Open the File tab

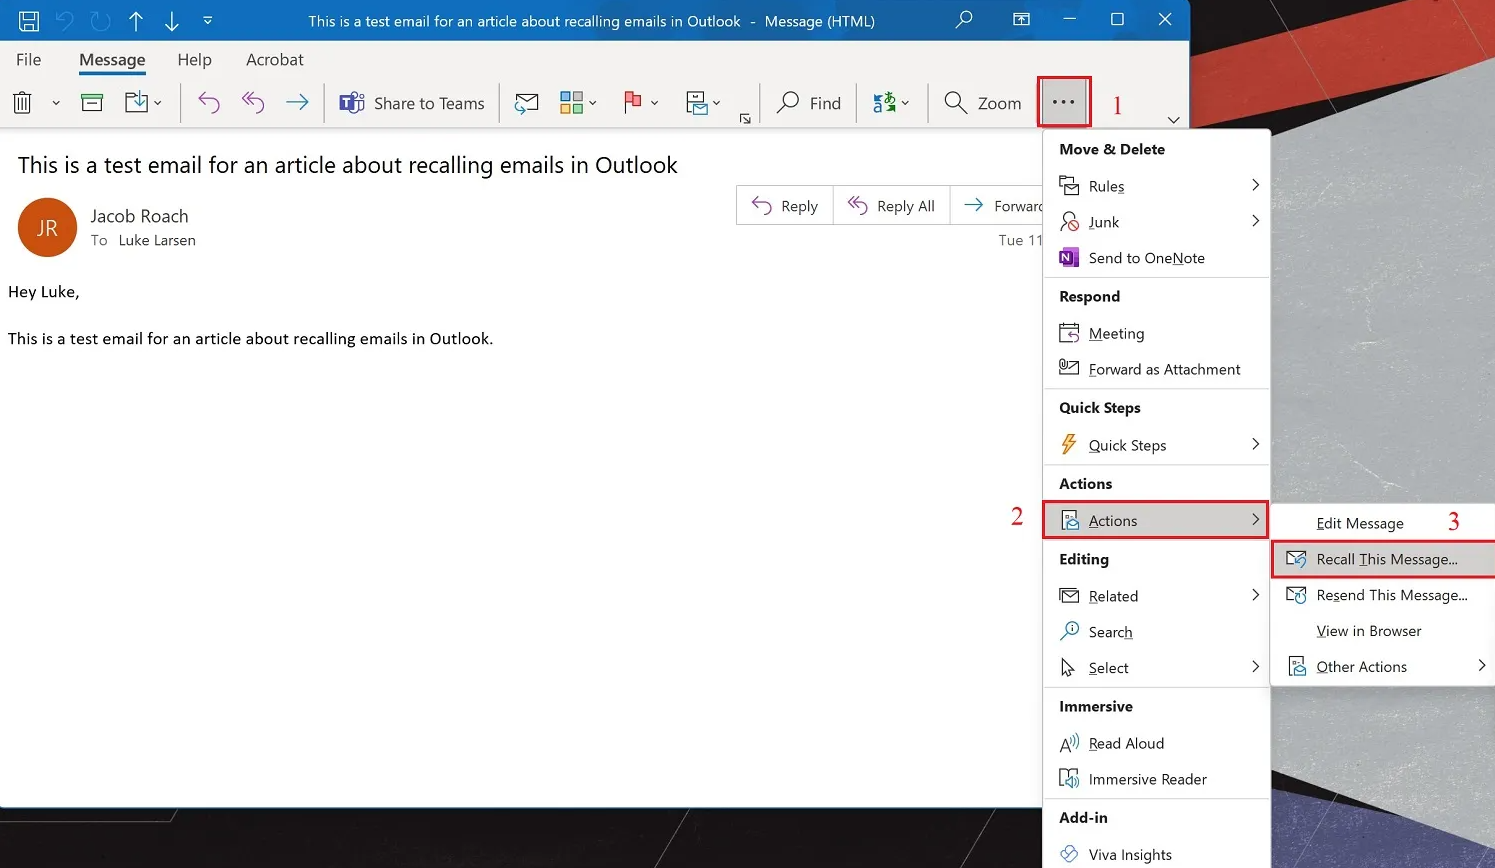coord(29,60)
